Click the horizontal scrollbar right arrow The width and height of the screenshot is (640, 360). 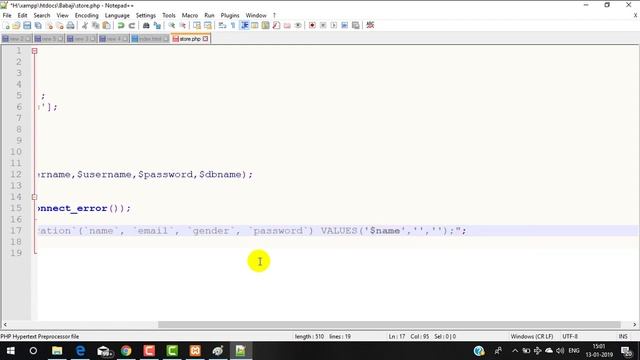(x=635, y=325)
